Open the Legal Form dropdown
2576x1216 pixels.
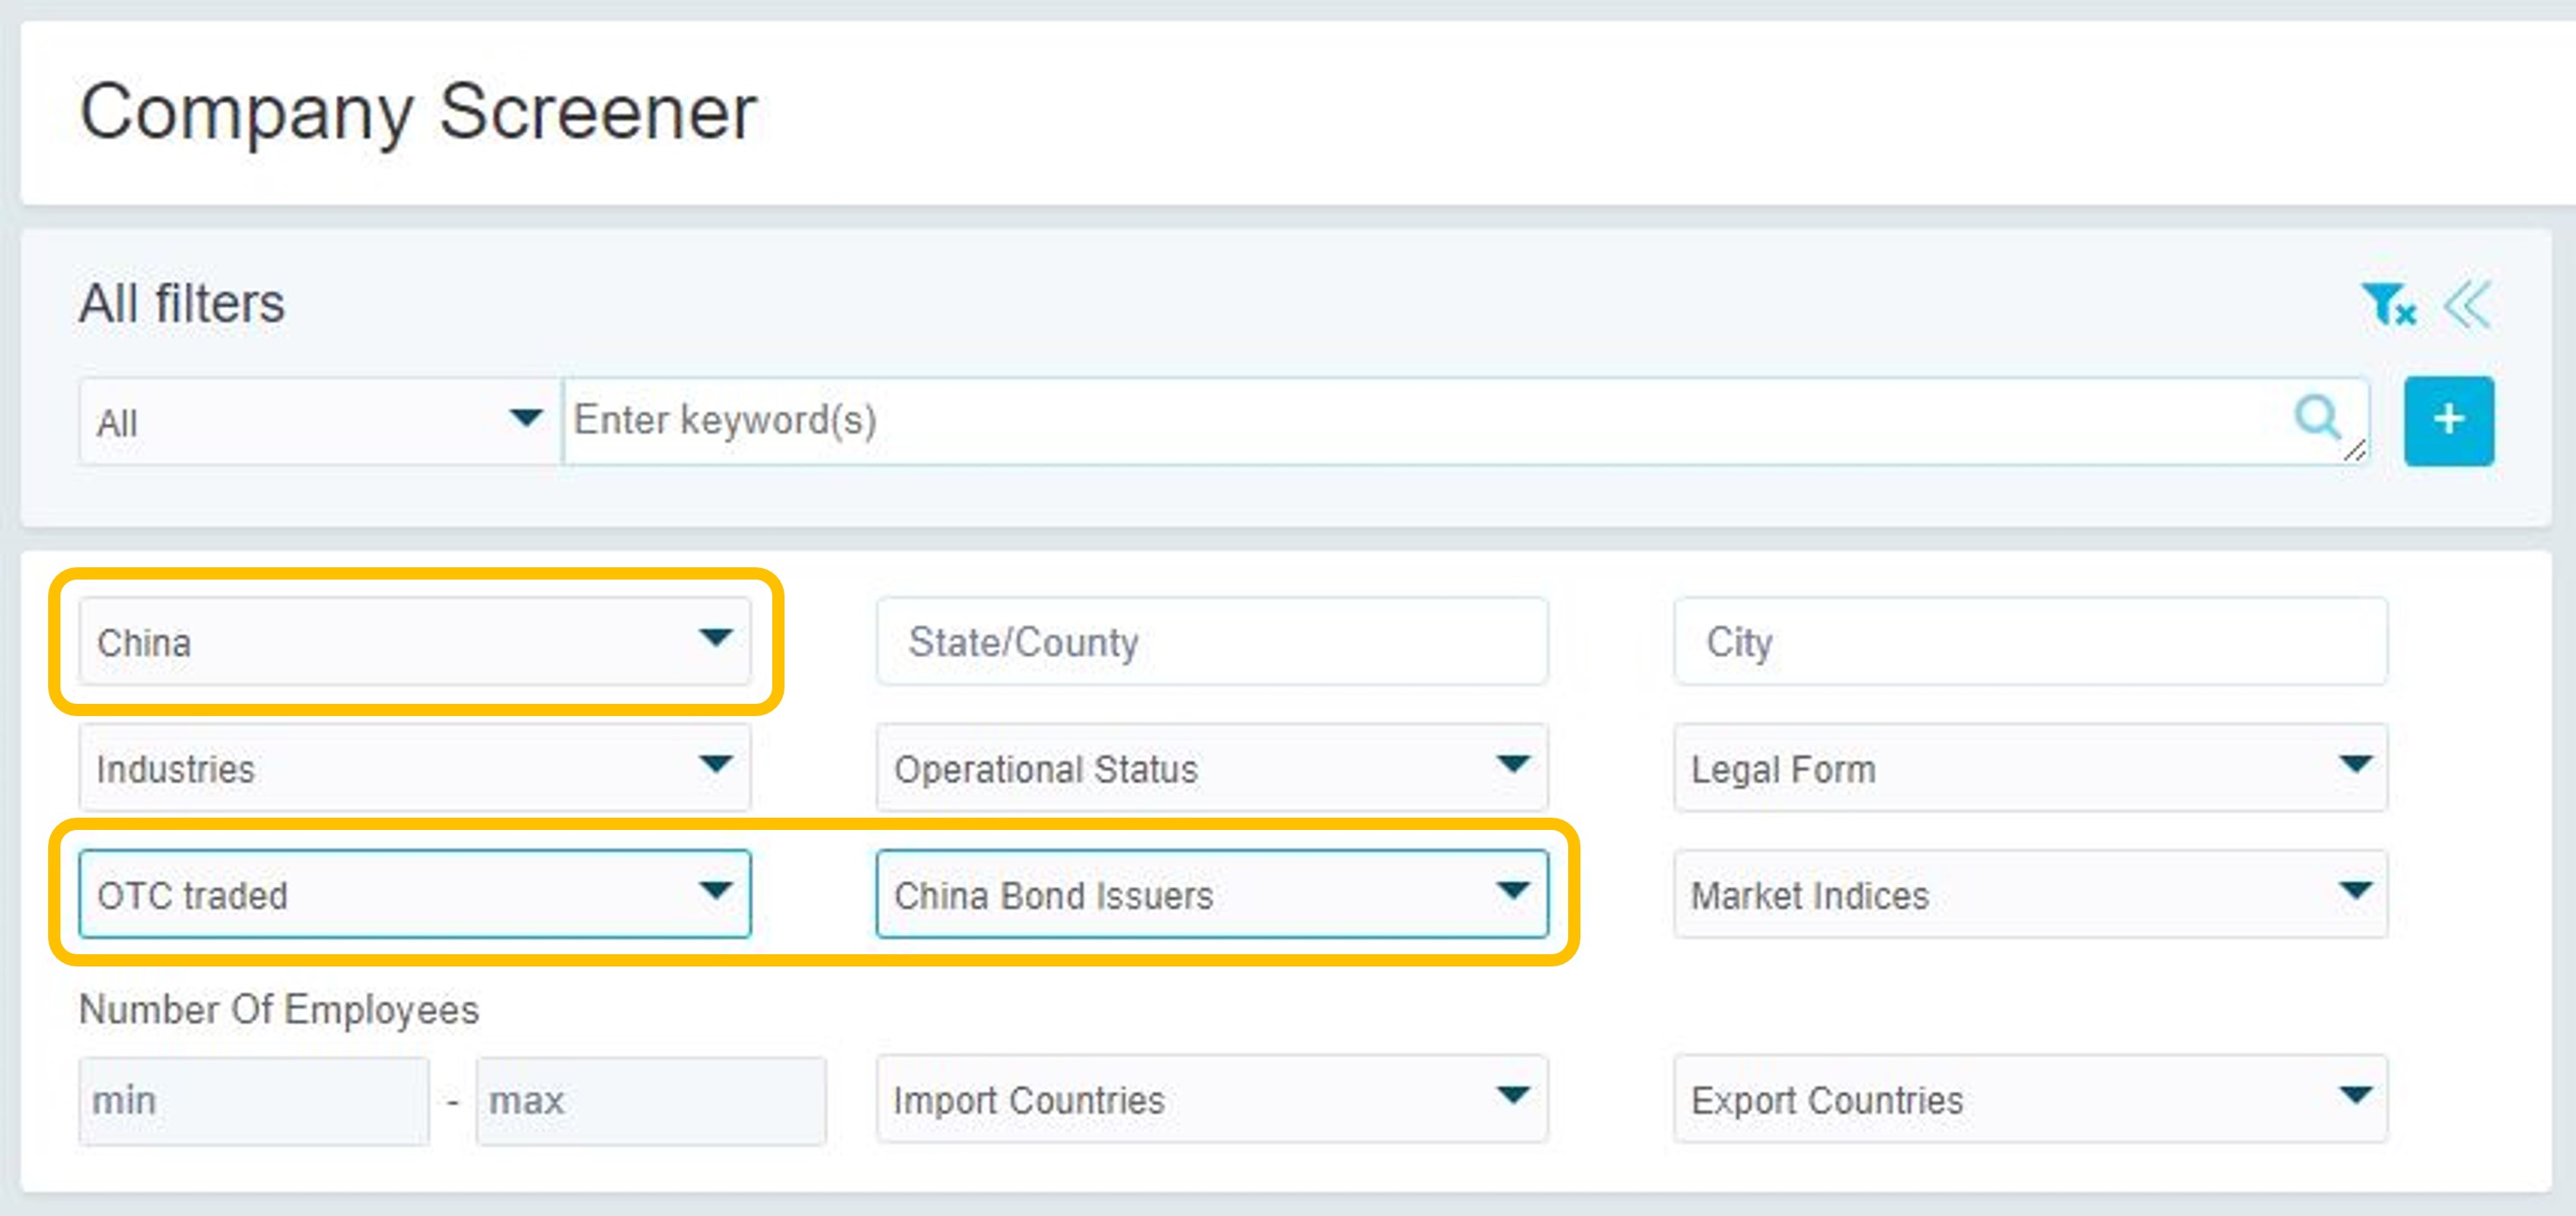[x=2030, y=768]
